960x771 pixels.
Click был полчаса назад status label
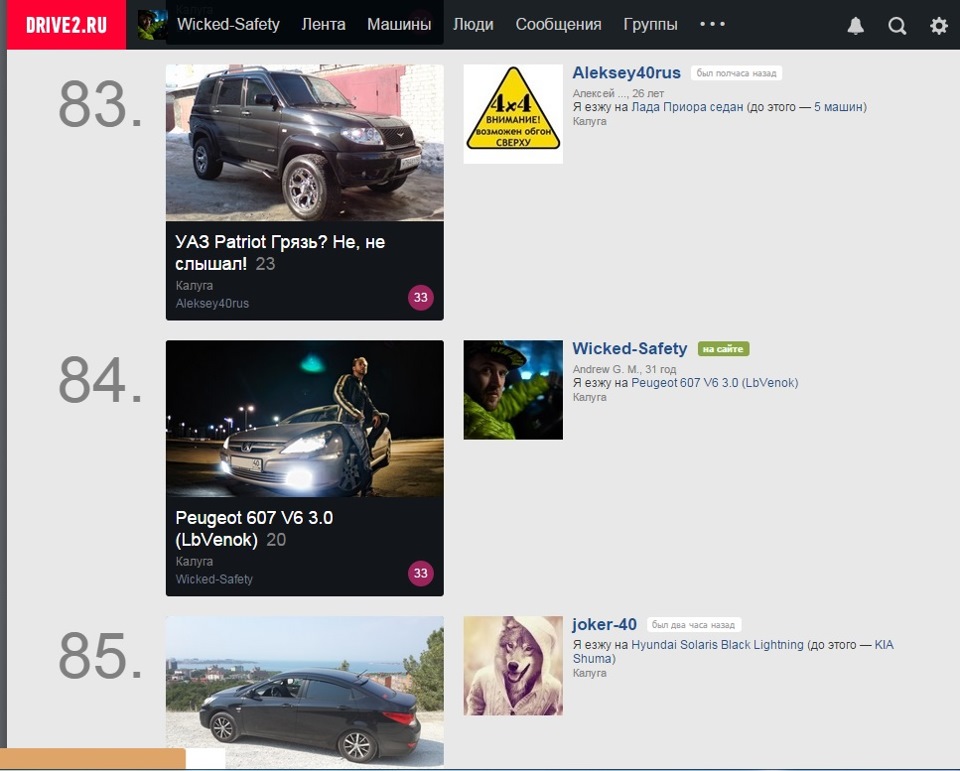(x=736, y=73)
